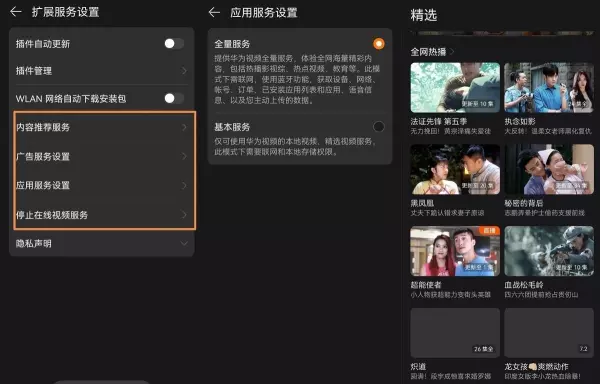Go back from 扩展服务设置 screen
600x384 pixels.
16,12
